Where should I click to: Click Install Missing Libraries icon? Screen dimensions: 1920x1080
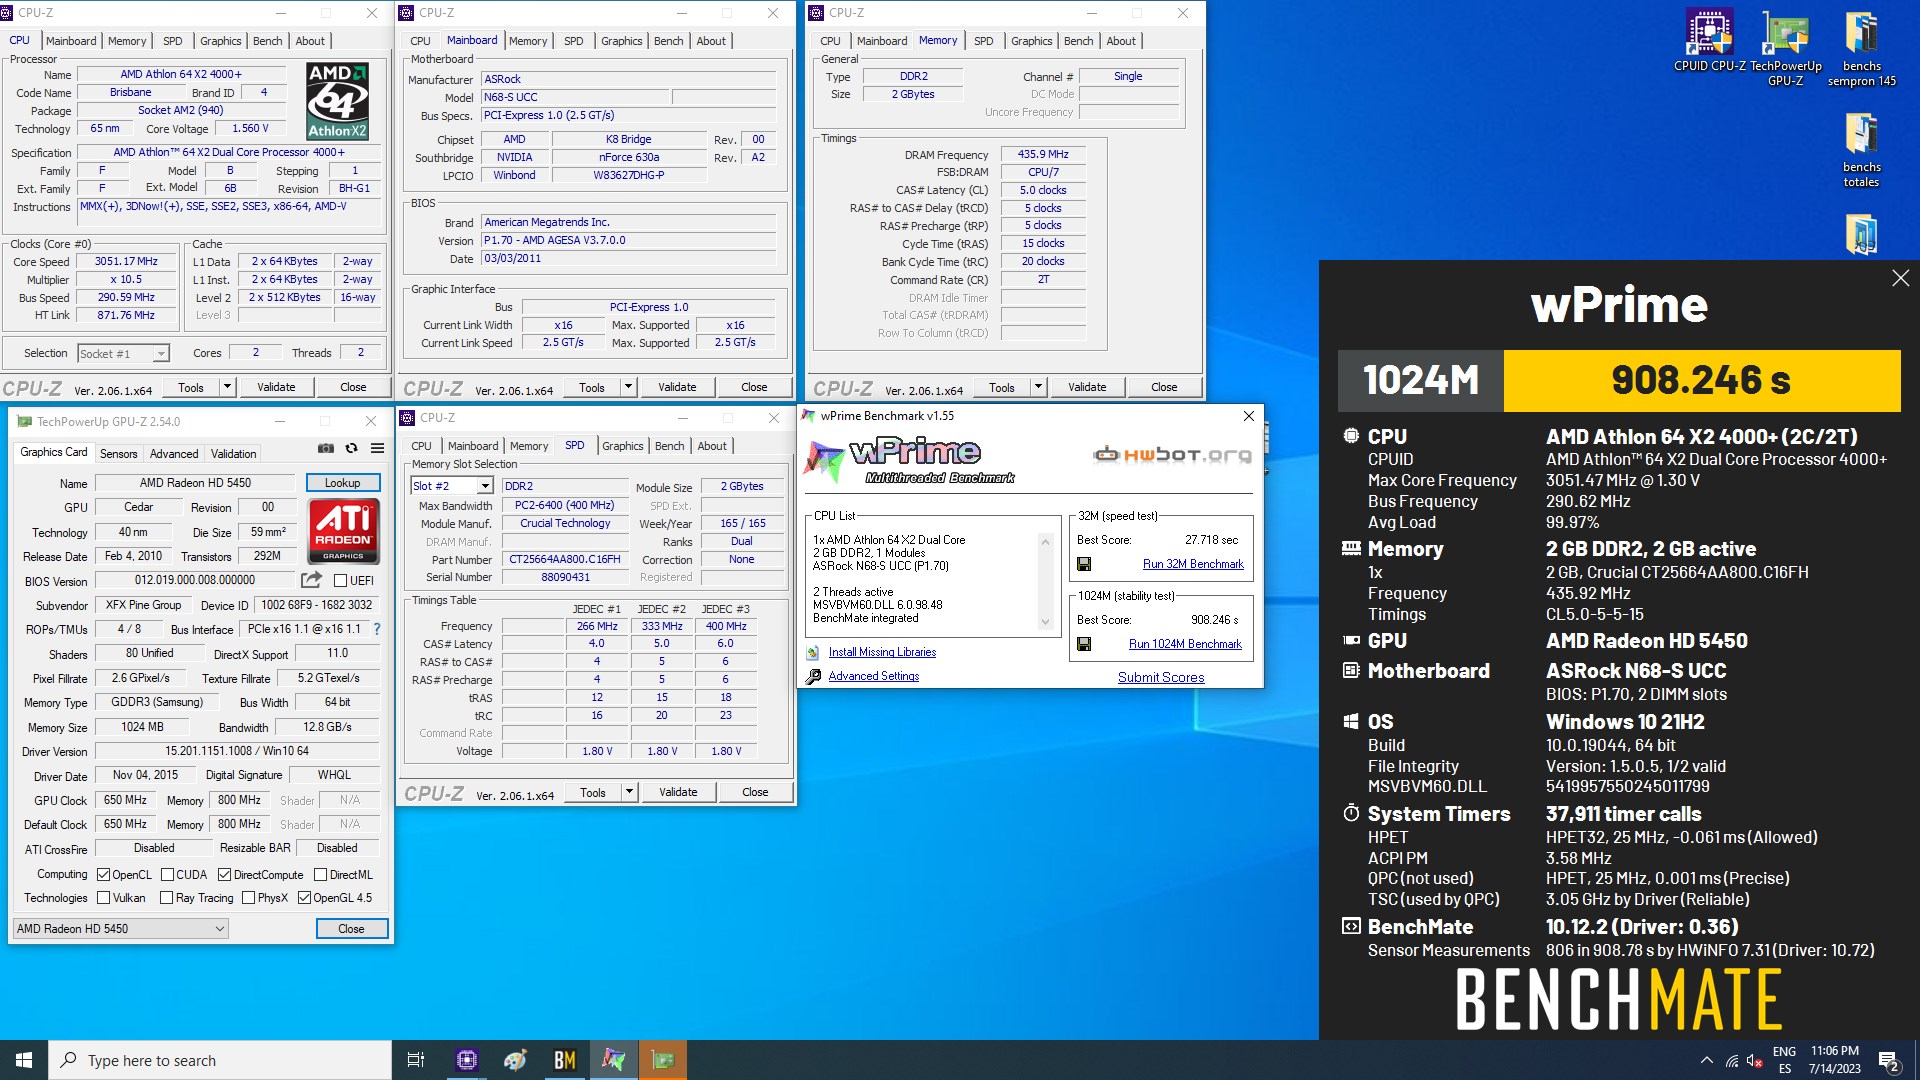click(x=813, y=652)
